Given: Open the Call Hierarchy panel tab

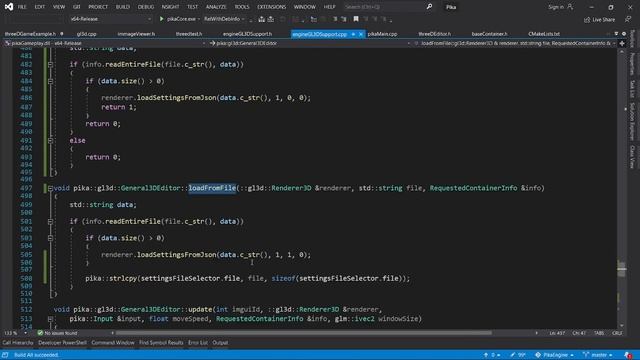Looking at the screenshot, I should (x=18, y=343).
